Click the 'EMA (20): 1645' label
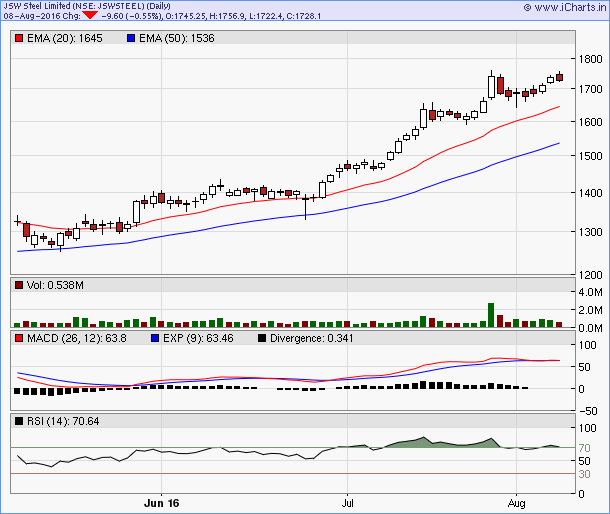 [x=65, y=38]
